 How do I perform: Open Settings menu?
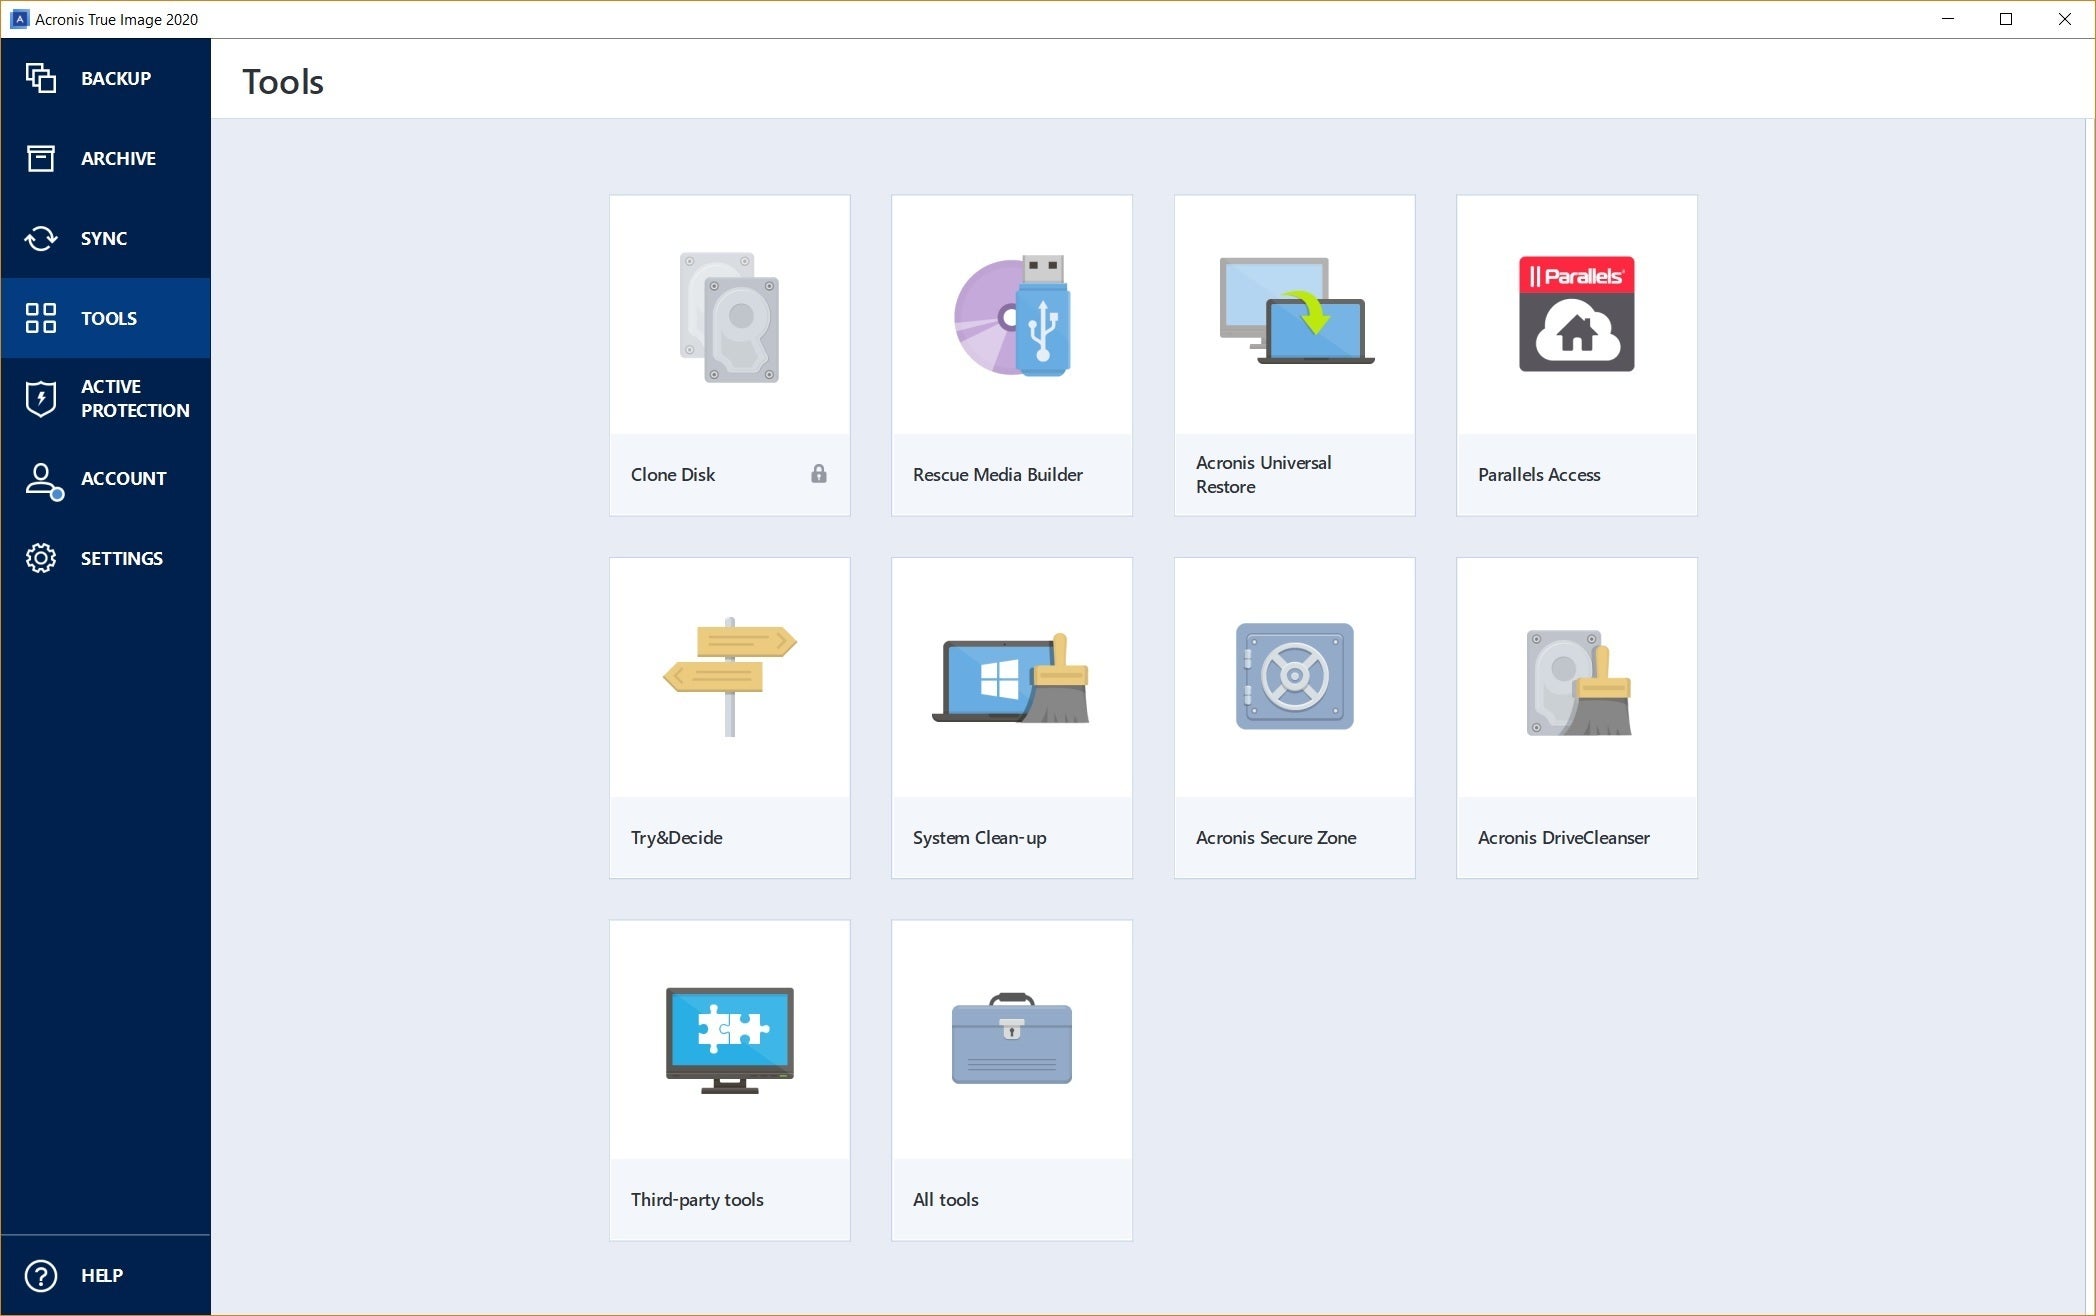(x=105, y=558)
